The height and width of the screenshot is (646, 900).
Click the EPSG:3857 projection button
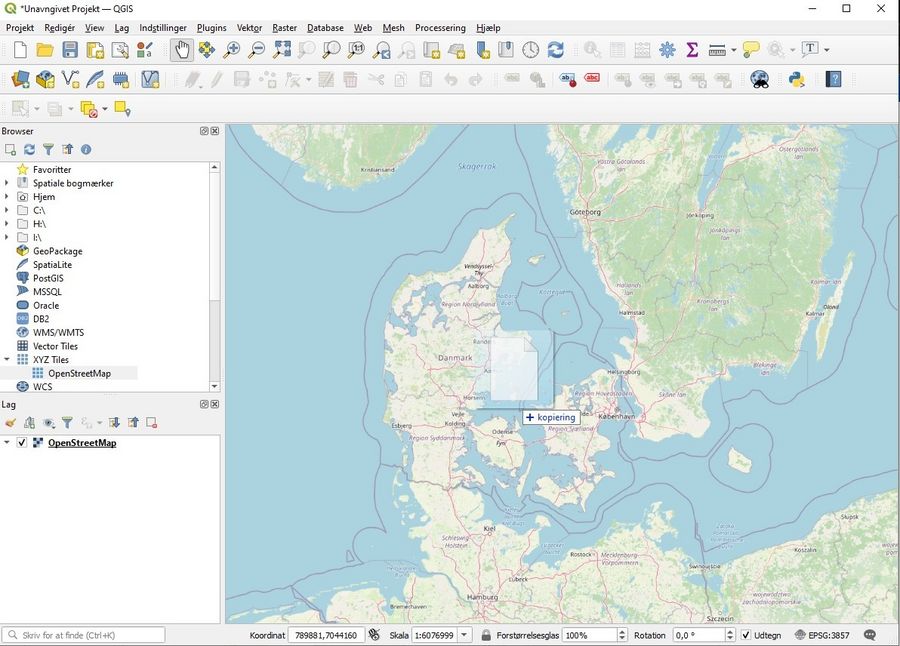823,635
